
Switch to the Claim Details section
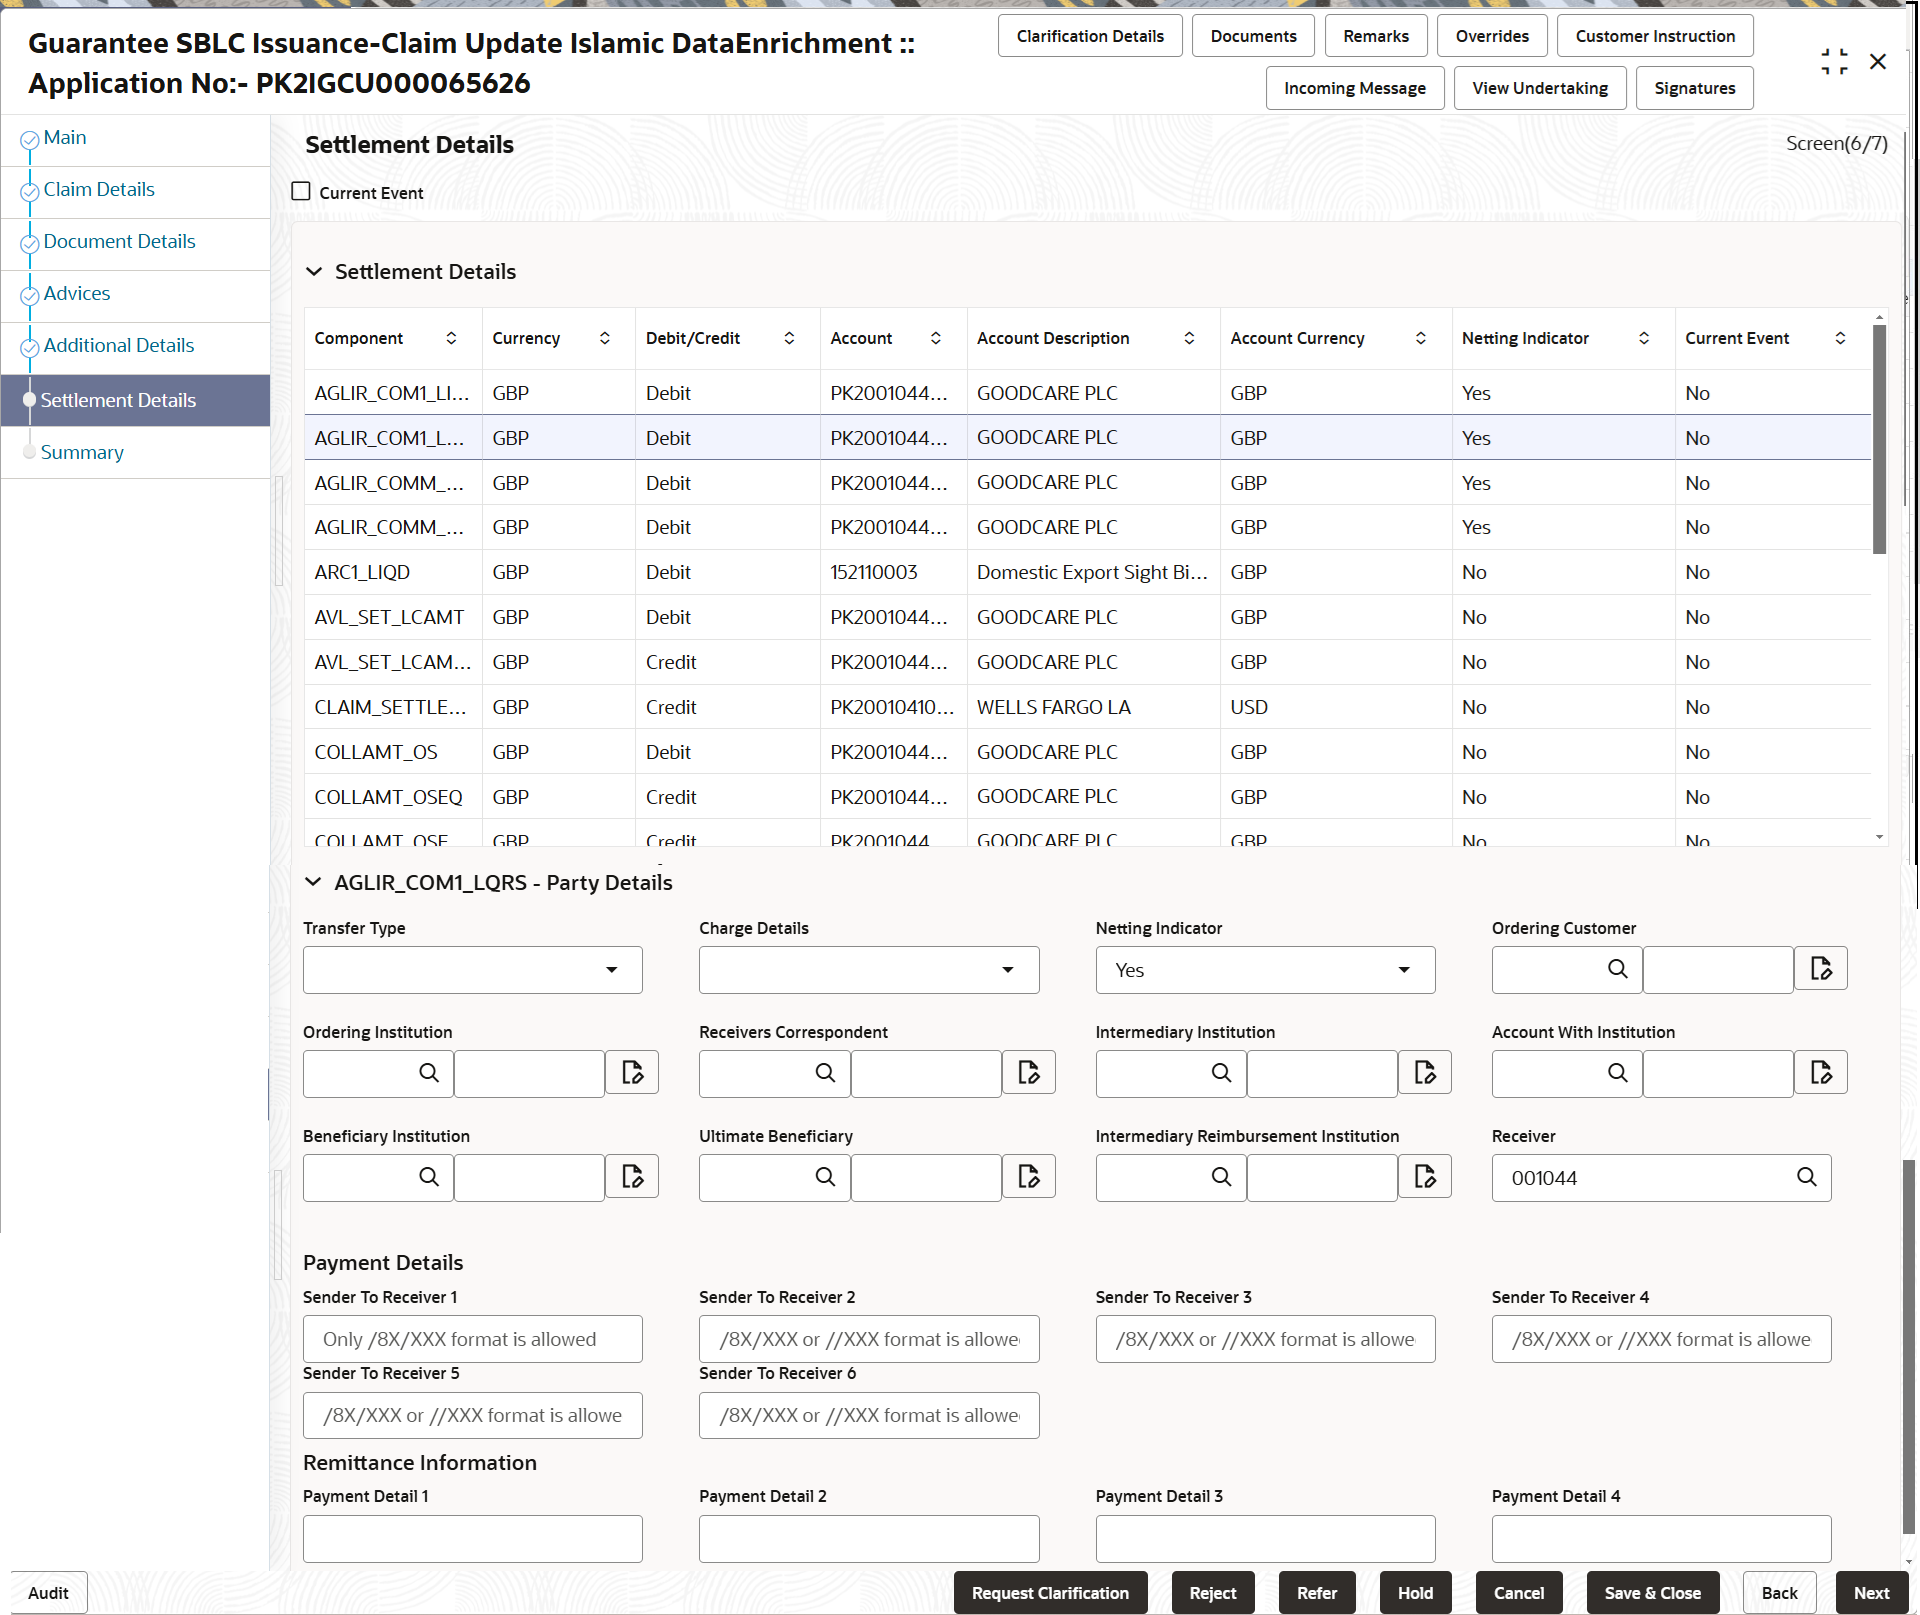click(98, 188)
